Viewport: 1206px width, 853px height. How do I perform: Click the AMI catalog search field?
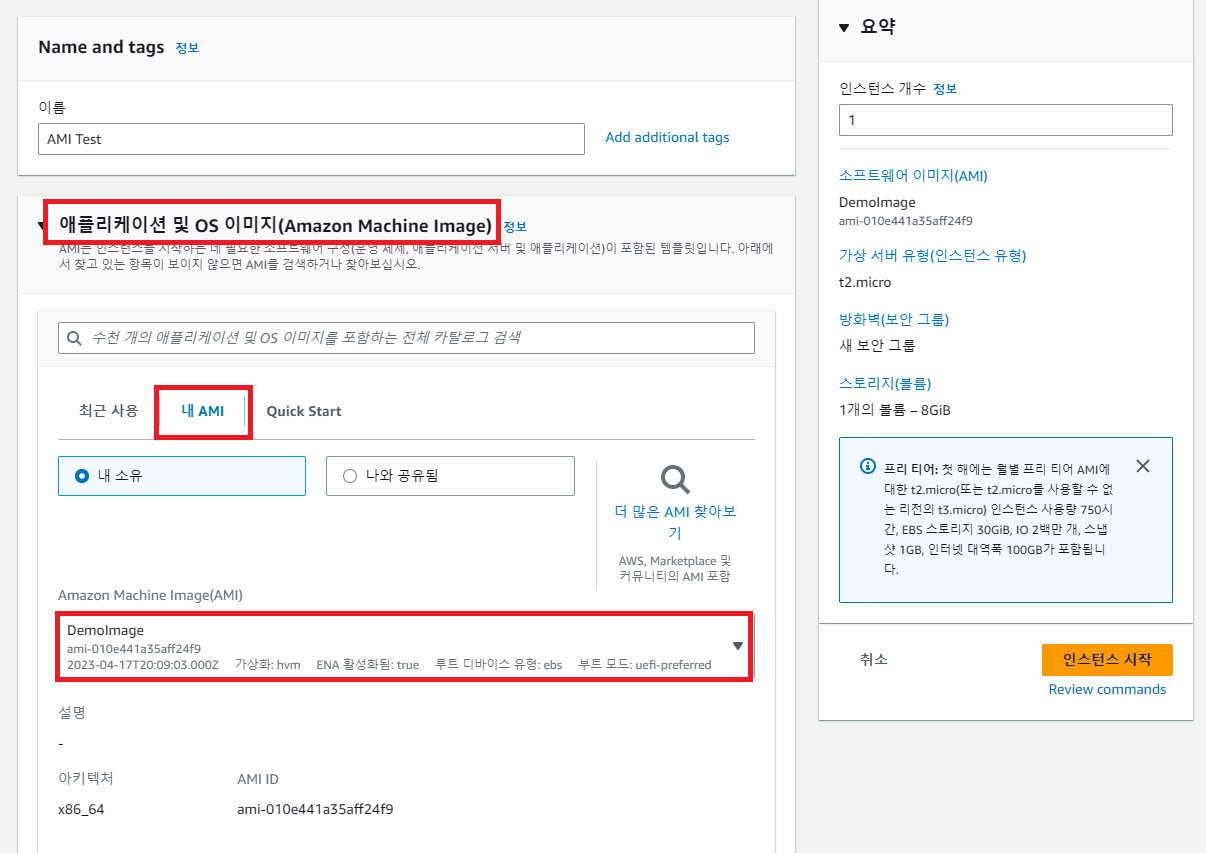[406, 338]
